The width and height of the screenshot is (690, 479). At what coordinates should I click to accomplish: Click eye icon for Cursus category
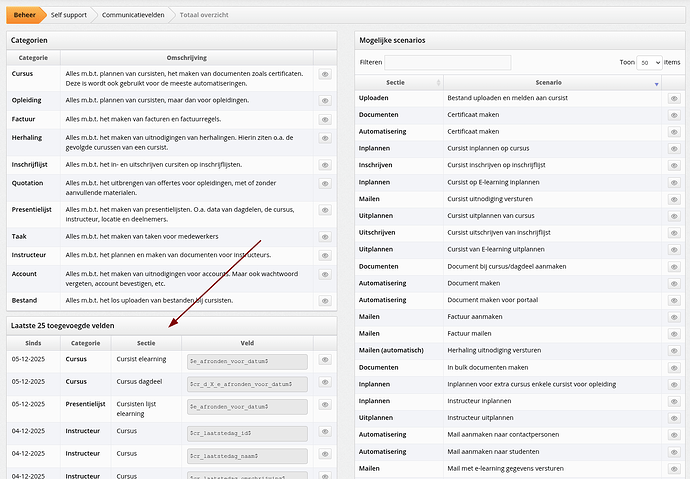pos(326,74)
